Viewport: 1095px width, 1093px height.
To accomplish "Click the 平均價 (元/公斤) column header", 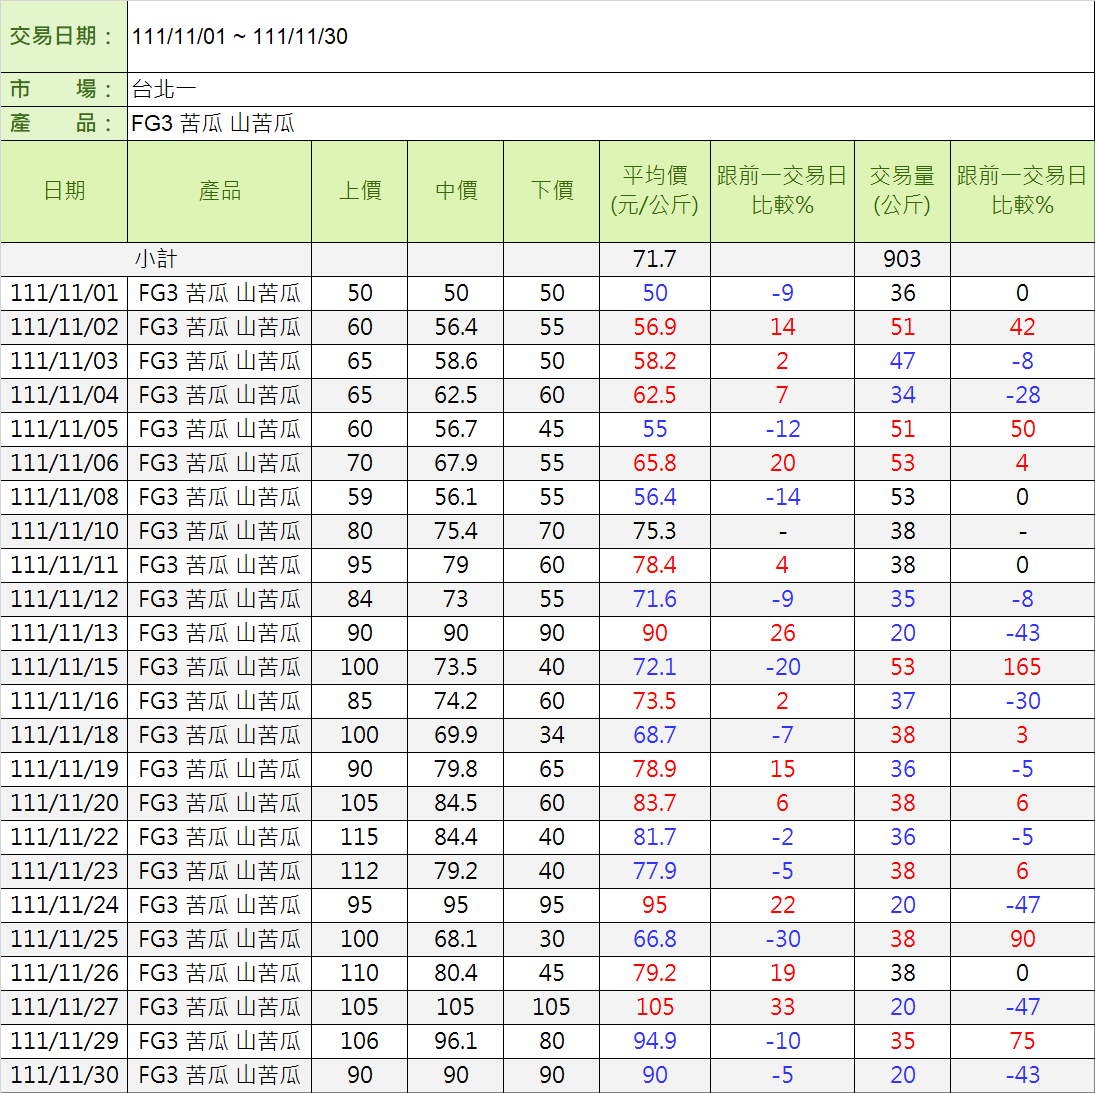I will pos(654,191).
